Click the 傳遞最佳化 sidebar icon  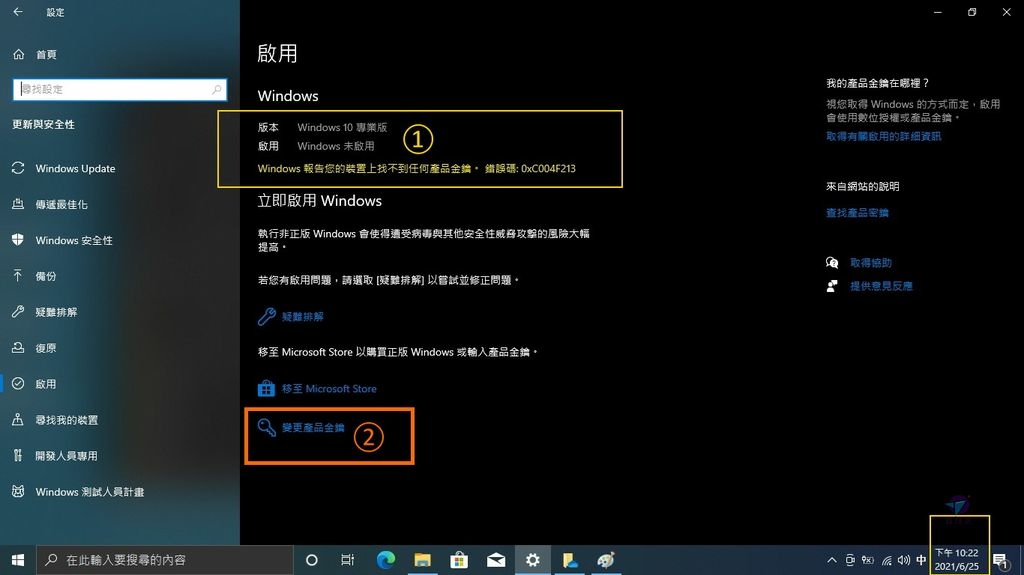[x=18, y=204]
